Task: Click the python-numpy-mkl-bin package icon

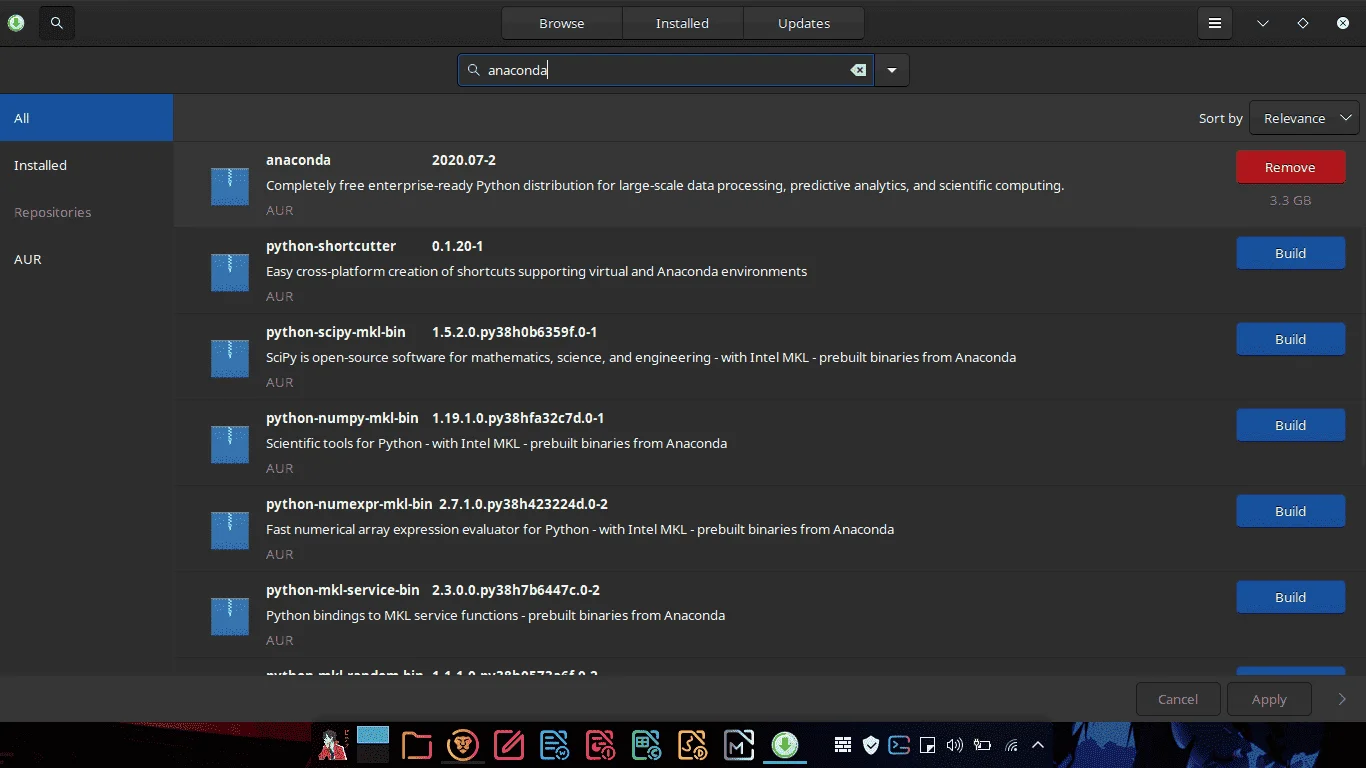Action: [x=230, y=444]
